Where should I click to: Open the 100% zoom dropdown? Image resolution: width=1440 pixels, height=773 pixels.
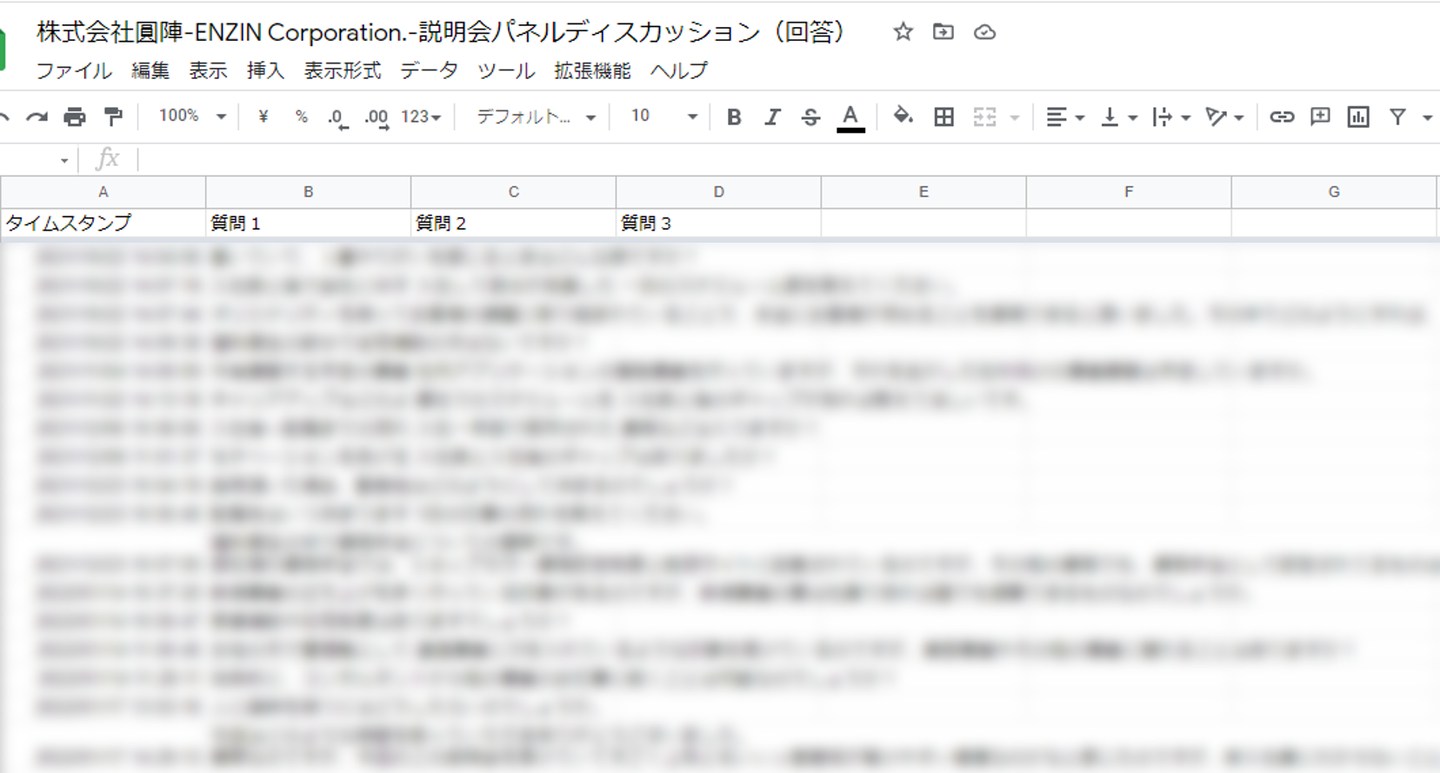[192, 117]
